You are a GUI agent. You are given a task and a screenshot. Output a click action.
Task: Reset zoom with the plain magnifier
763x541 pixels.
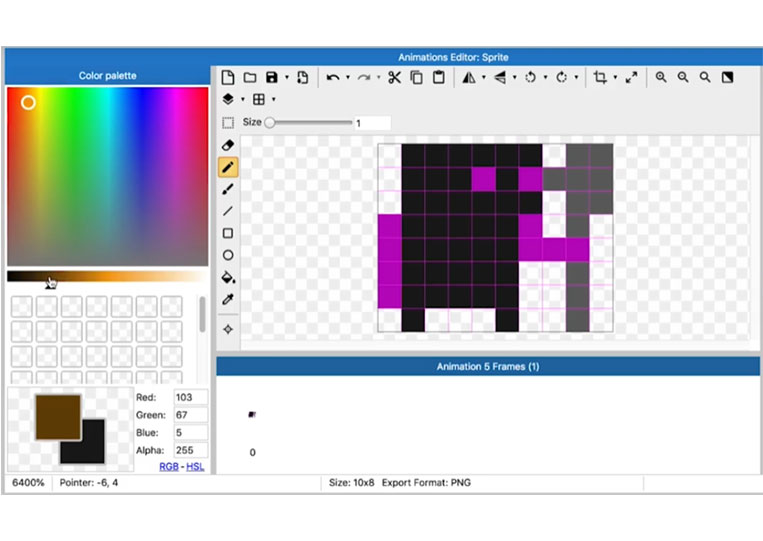705,77
